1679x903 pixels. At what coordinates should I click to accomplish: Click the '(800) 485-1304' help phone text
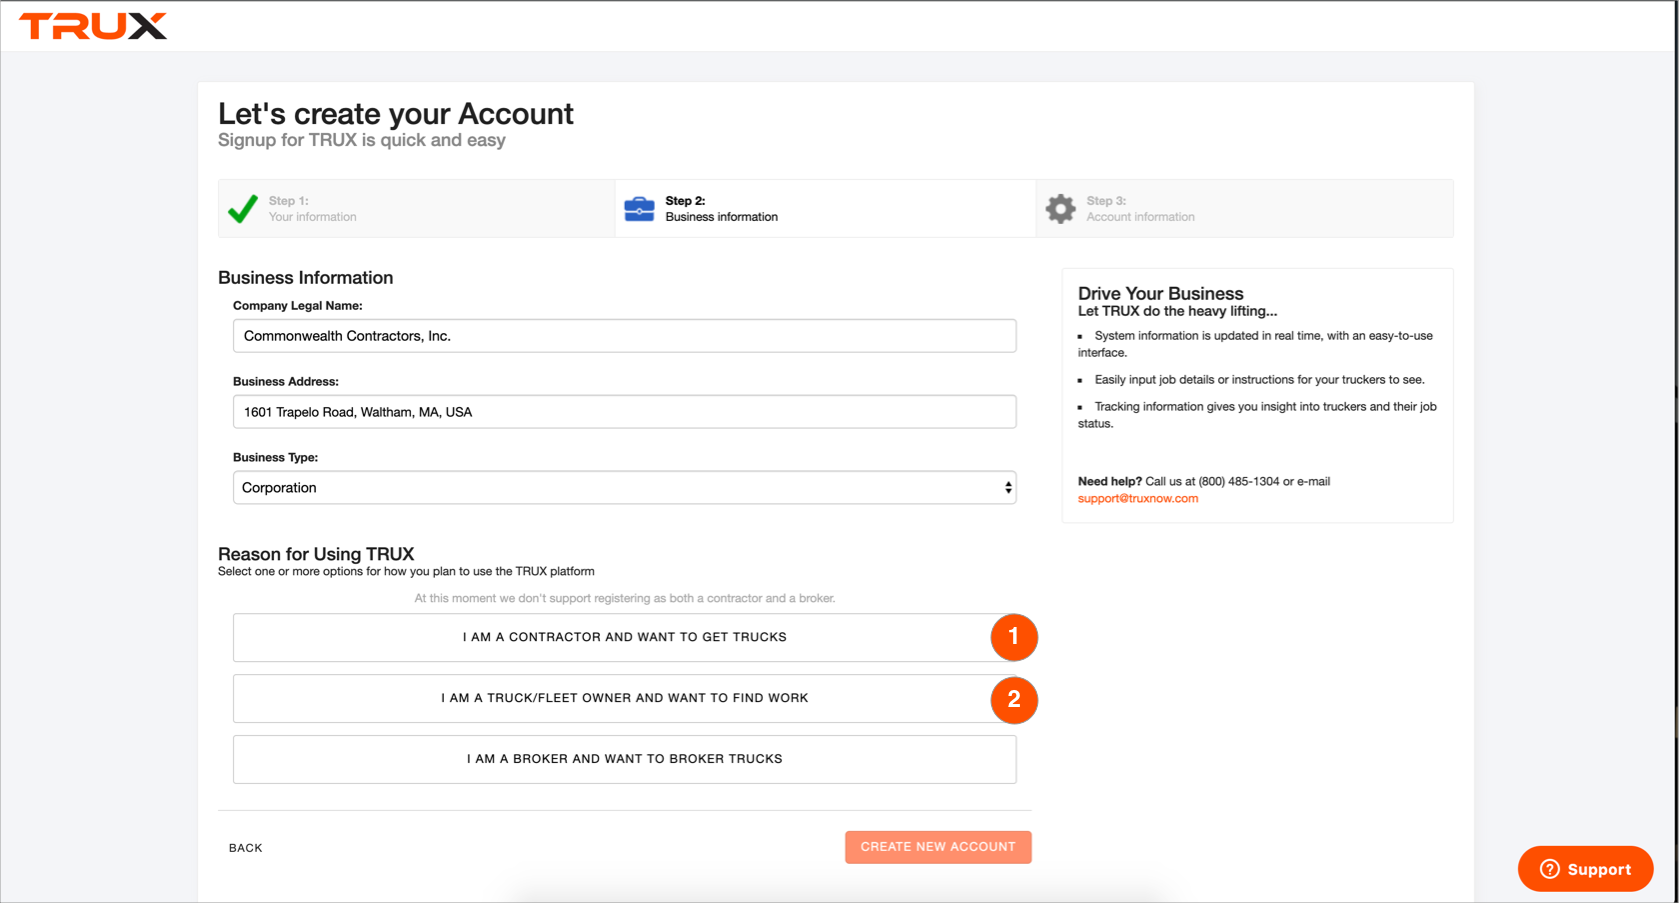pyautogui.click(x=1238, y=481)
